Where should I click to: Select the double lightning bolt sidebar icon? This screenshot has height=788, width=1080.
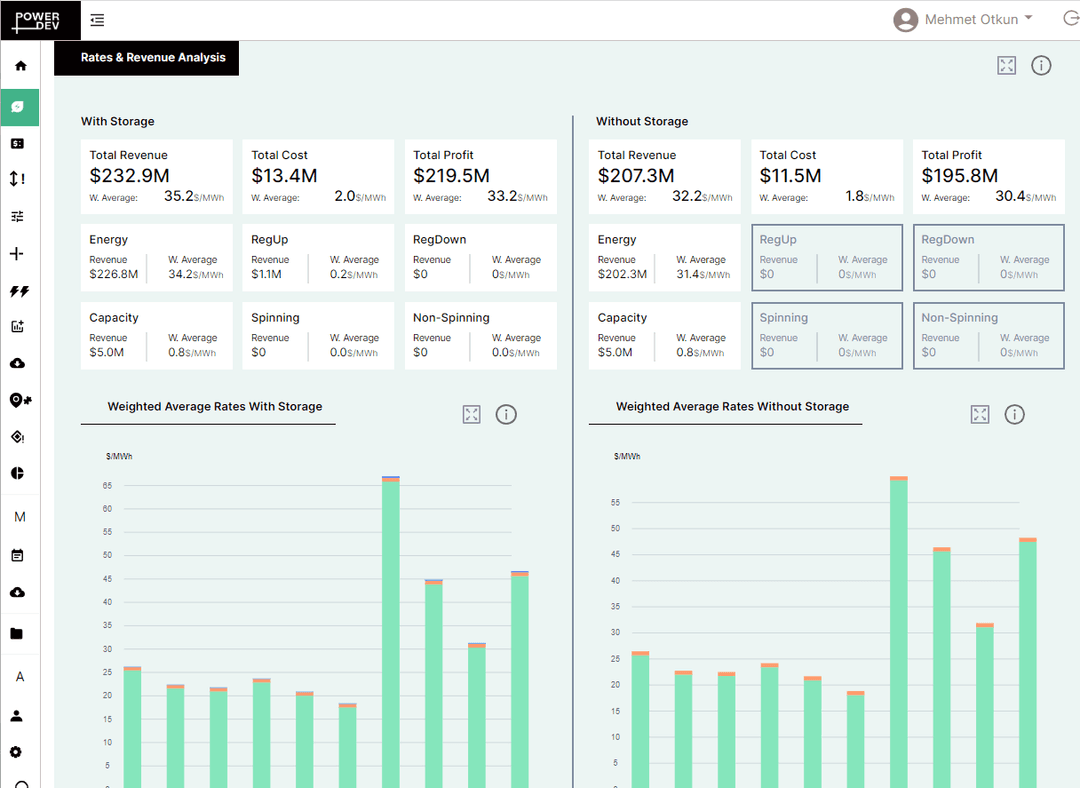click(x=17, y=291)
